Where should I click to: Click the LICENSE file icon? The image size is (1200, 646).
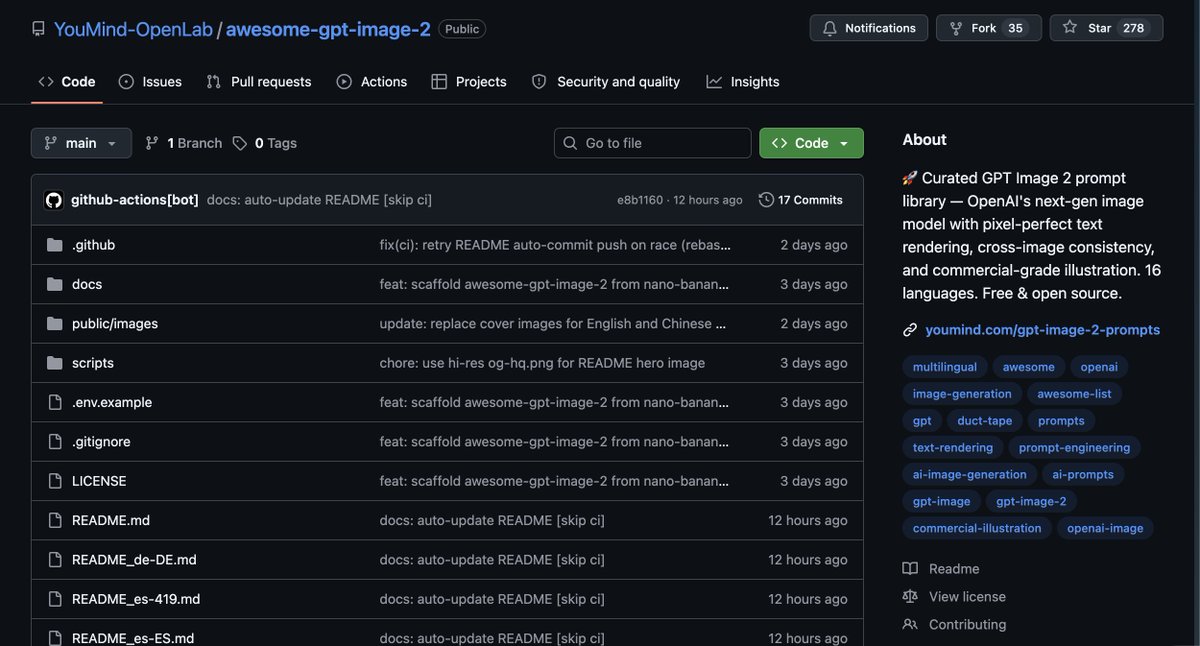tap(55, 481)
